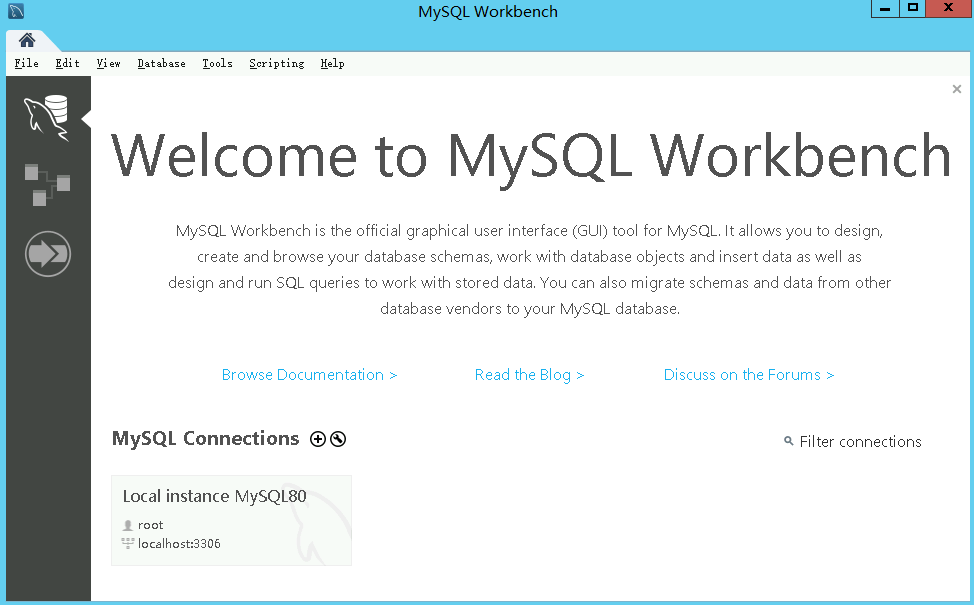Click the root user text in connection tile
Screen dimensions: 974x605
tap(150, 525)
